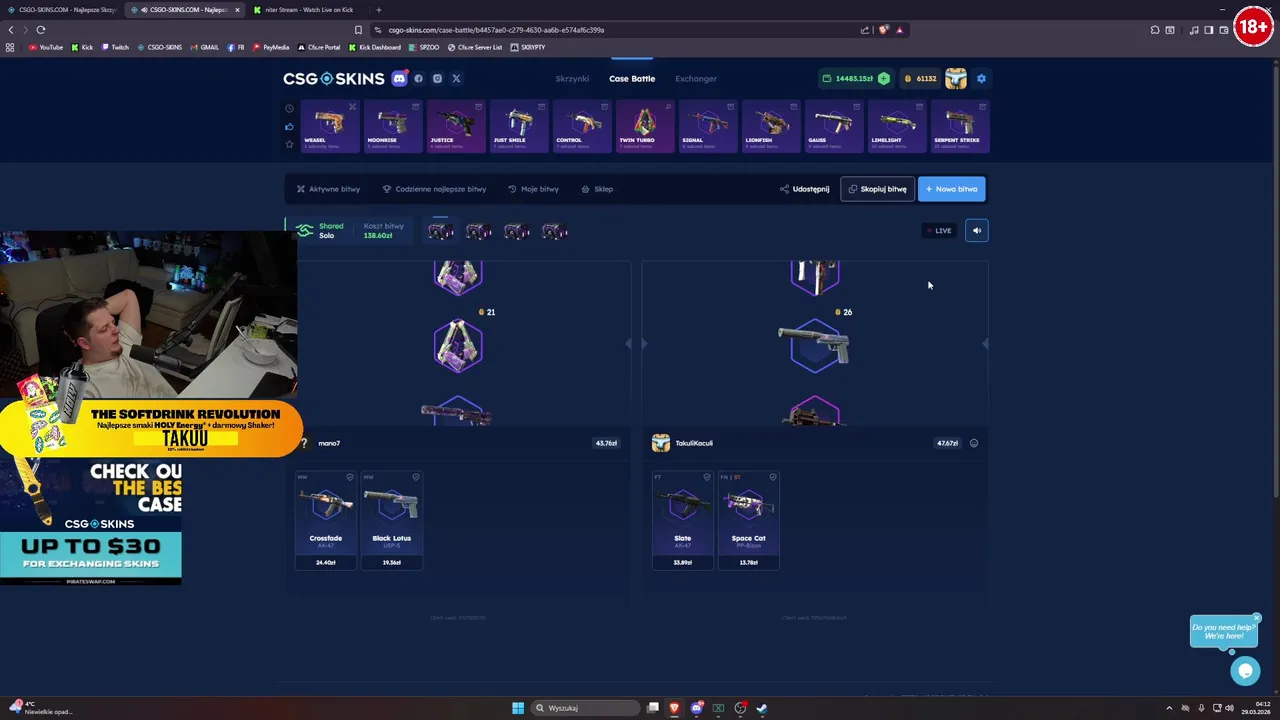1280x720 pixels.
Task: Click the Nowa bitwa button
Action: click(951, 189)
